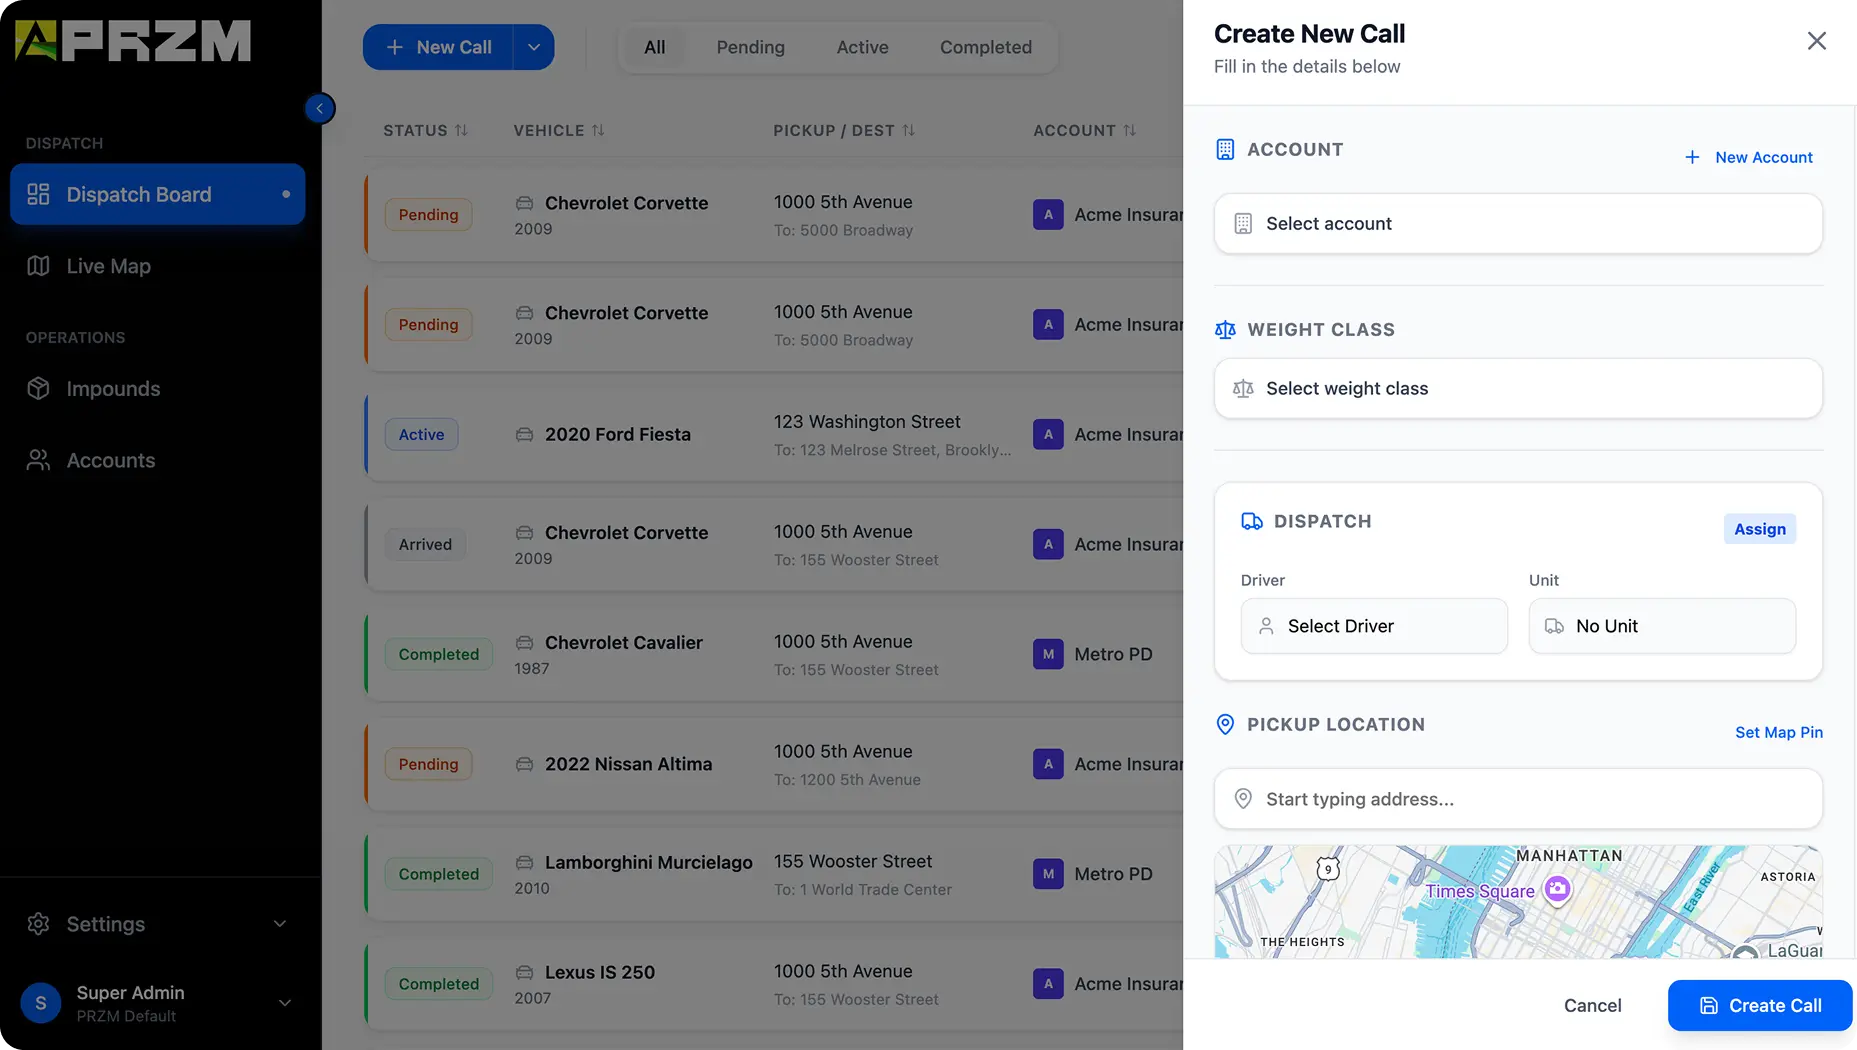The width and height of the screenshot is (1857, 1050).
Task: Open the Select weight class dropdown
Action: tap(1517, 388)
